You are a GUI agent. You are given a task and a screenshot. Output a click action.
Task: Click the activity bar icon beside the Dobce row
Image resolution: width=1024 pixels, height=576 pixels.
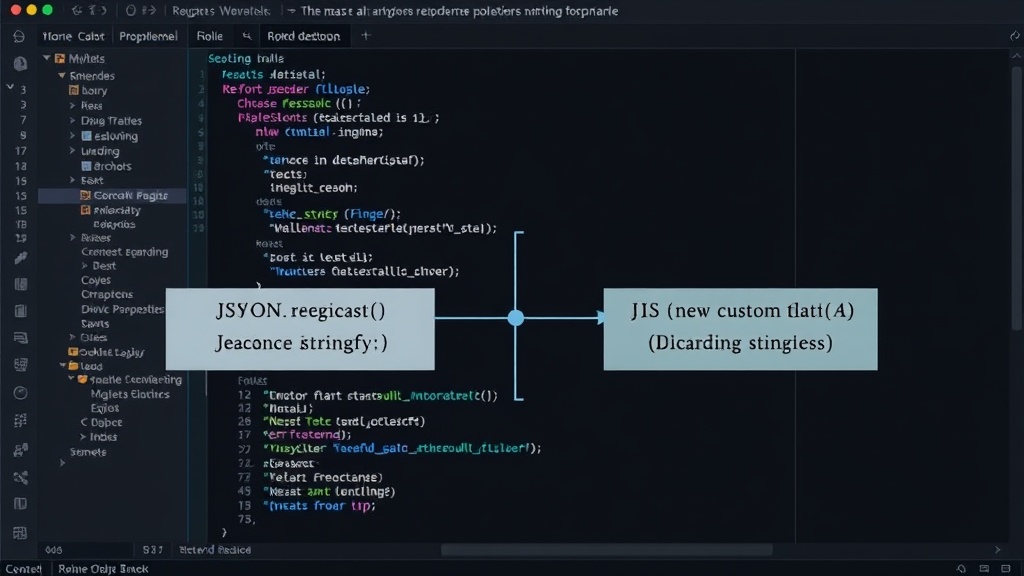point(20,450)
